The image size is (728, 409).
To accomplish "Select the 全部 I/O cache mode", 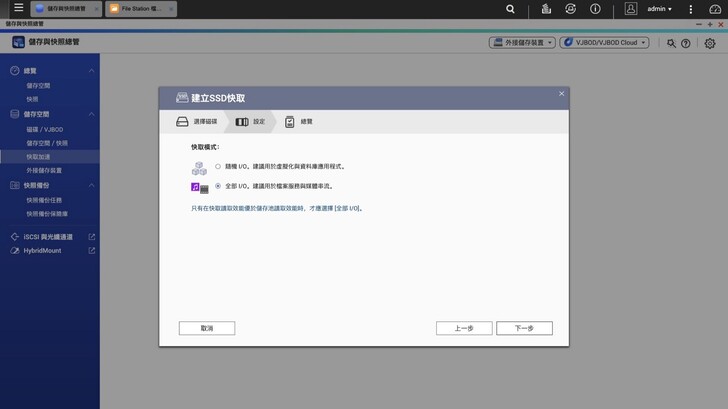I will pyautogui.click(x=218, y=186).
